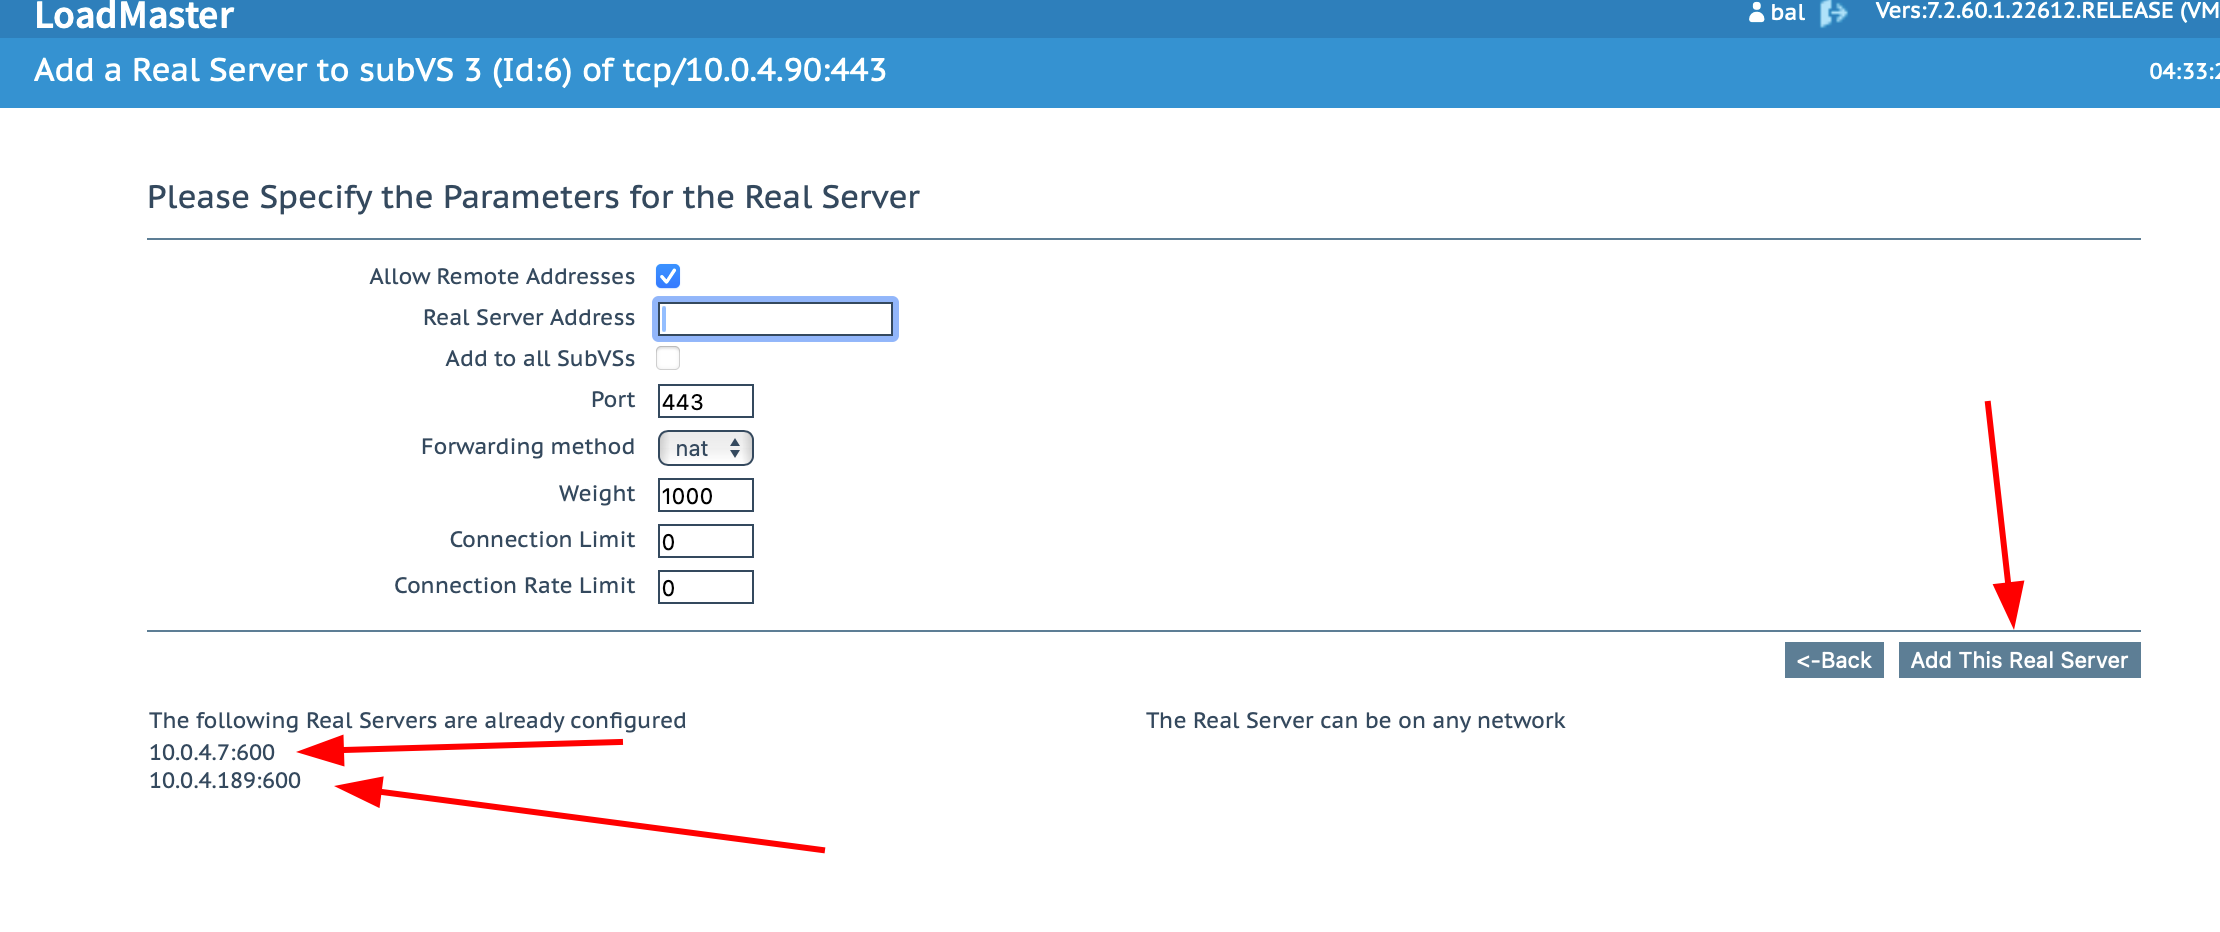Image resolution: width=2220 pixels, height=932 pixels.
Task: Click the user profile icon
Action: (x=1756, y=13)
